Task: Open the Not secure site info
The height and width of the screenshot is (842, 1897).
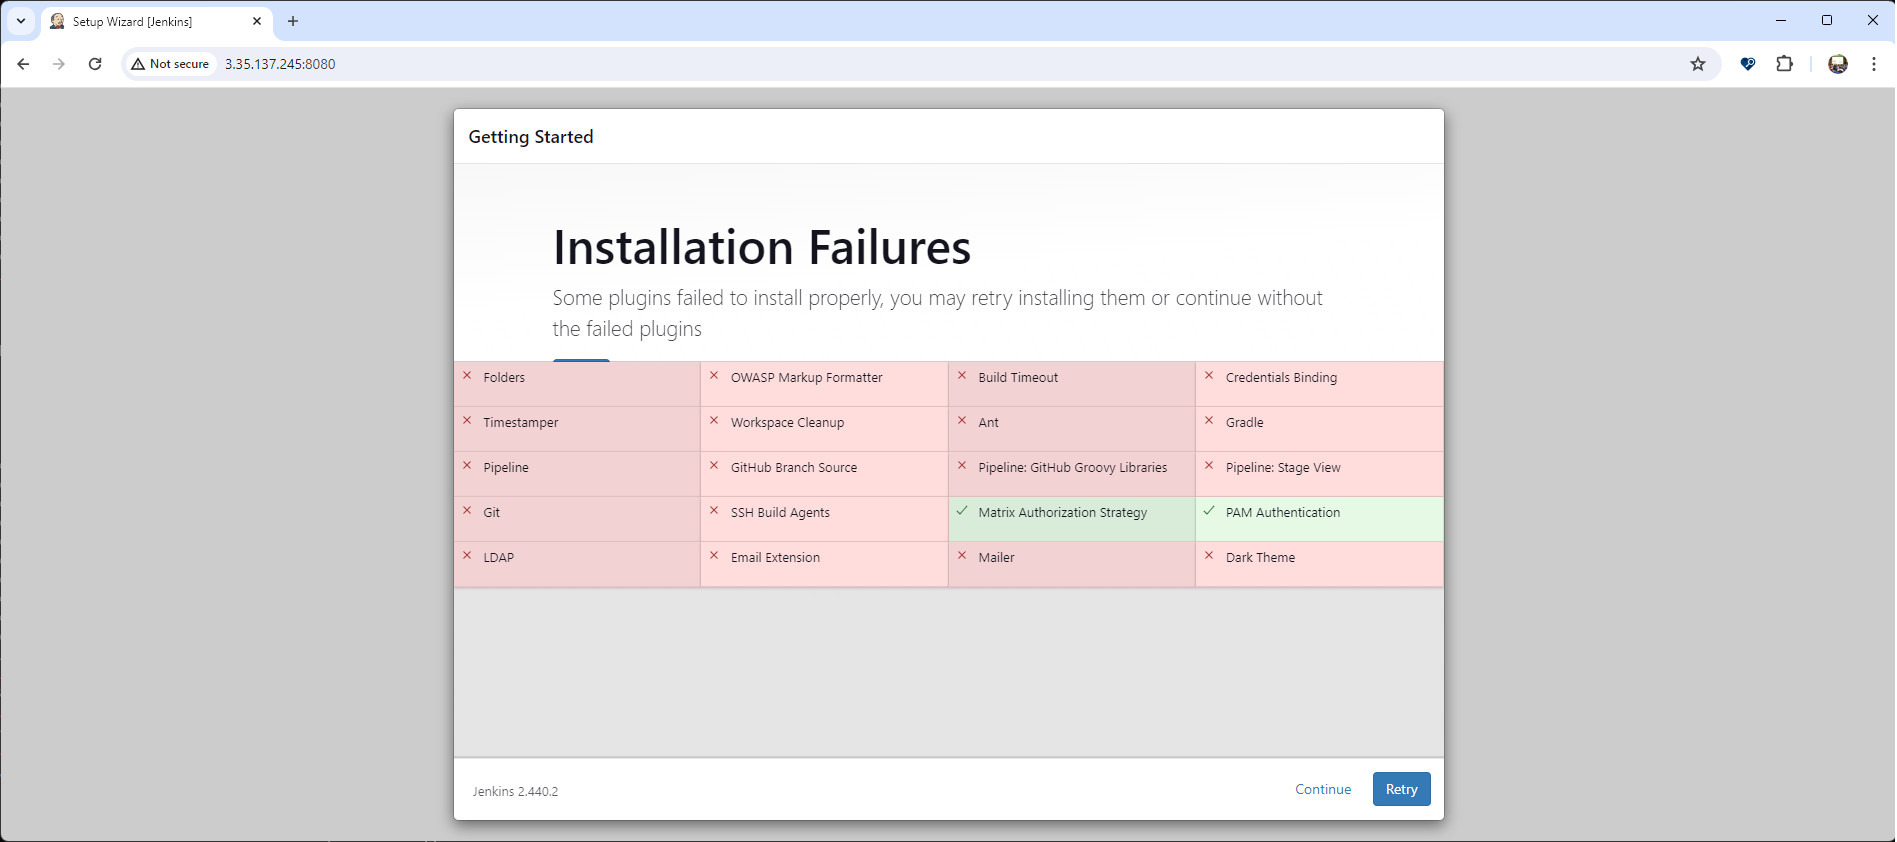Action: pyautogui.click(x=170, y=64)
